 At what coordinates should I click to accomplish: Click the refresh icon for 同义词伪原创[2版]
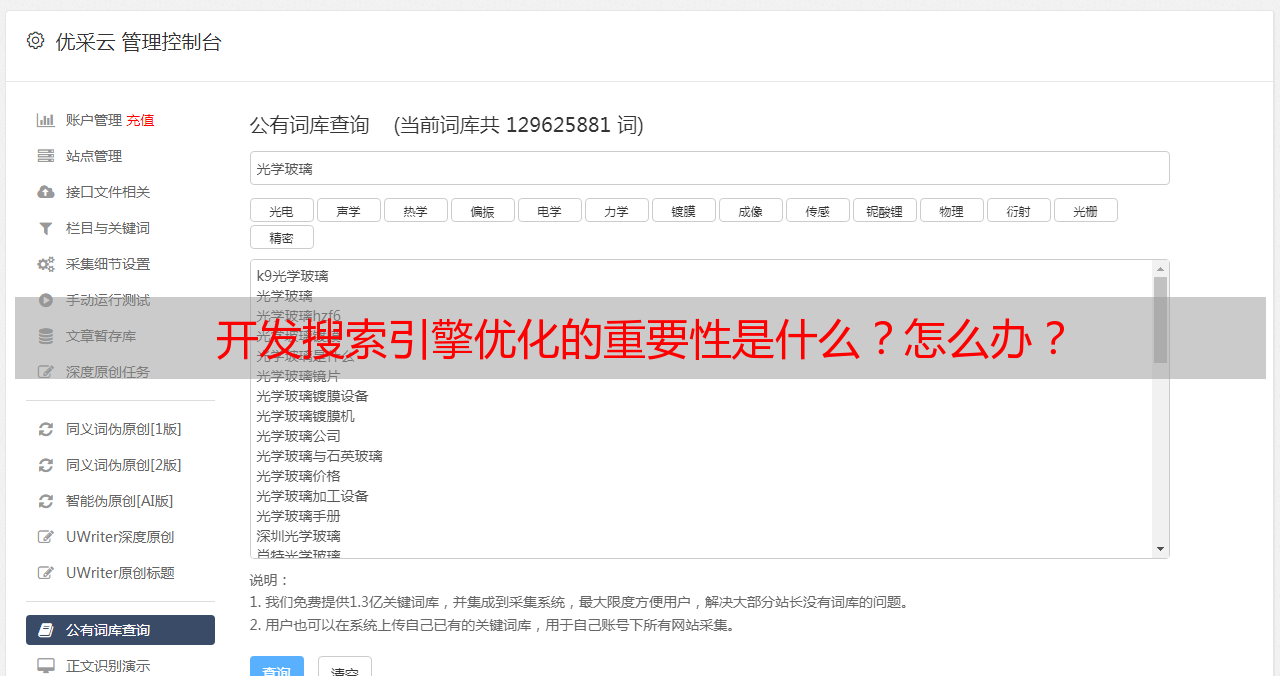(46, 465)
